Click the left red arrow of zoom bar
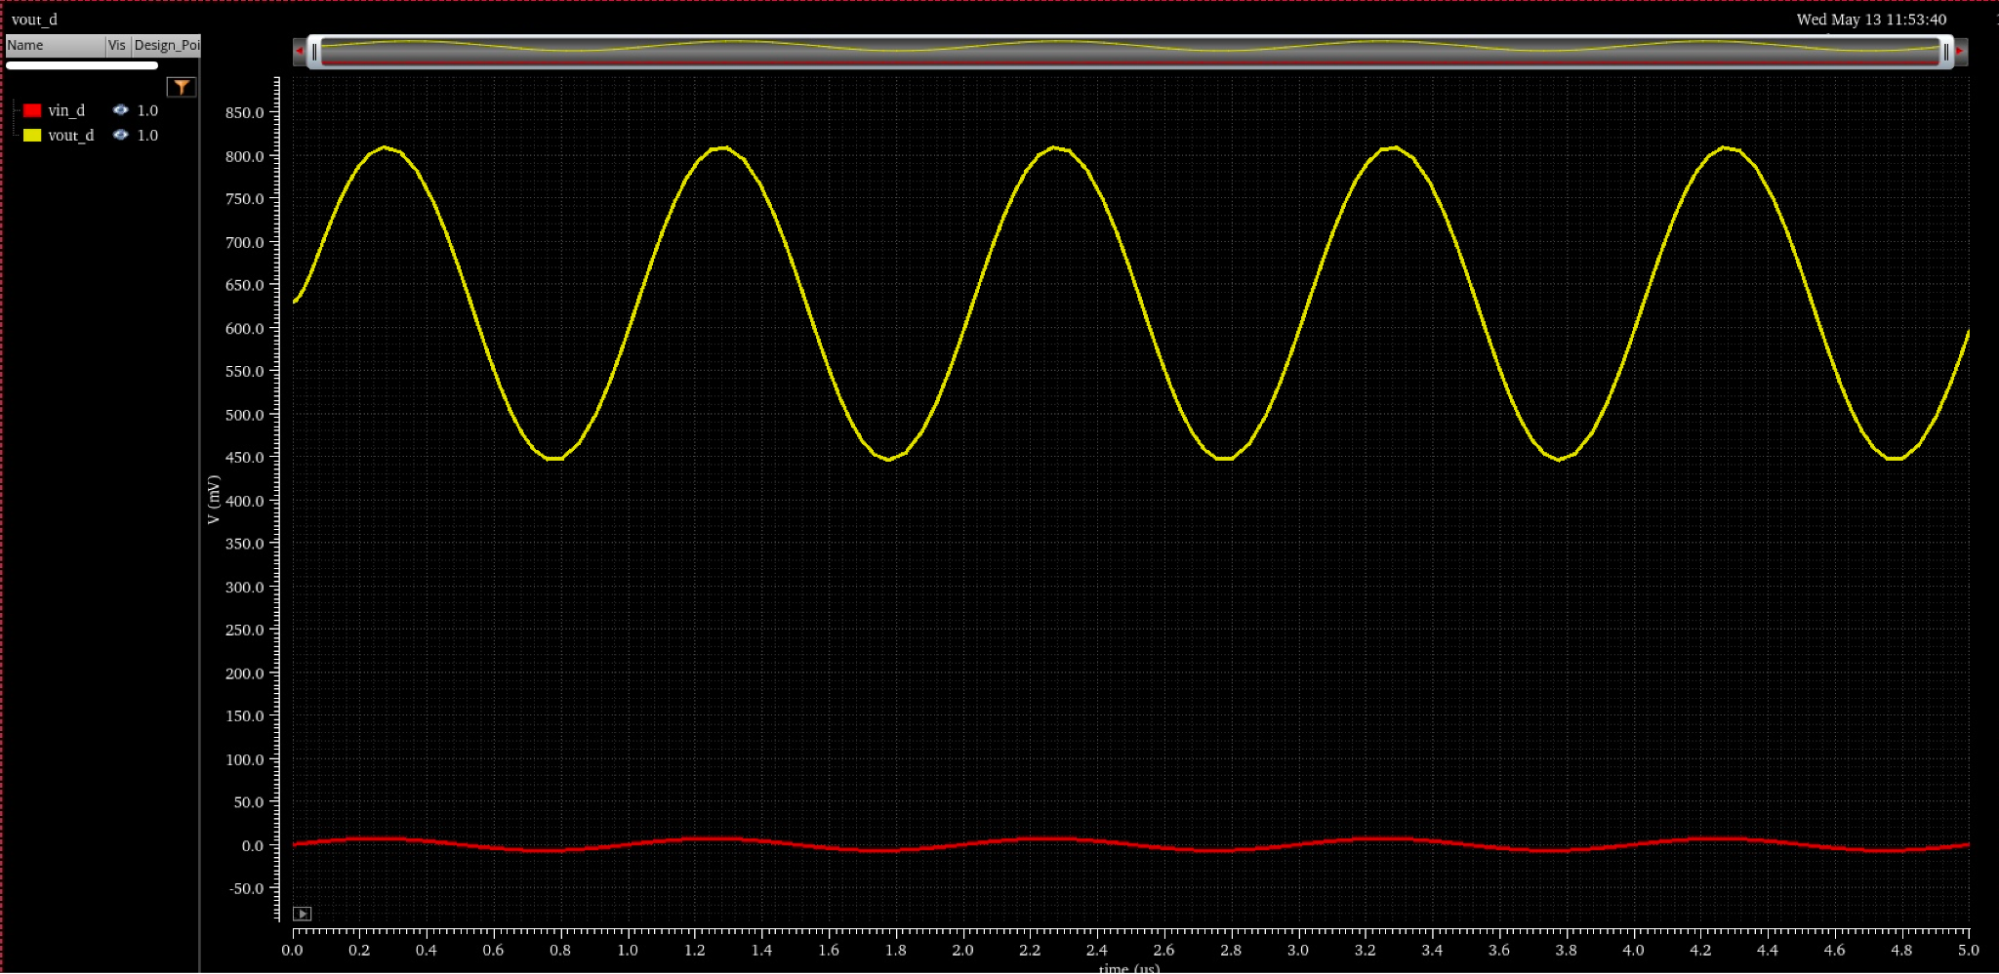The width and height of the screenshot is (1999, 974). [299, 51]
